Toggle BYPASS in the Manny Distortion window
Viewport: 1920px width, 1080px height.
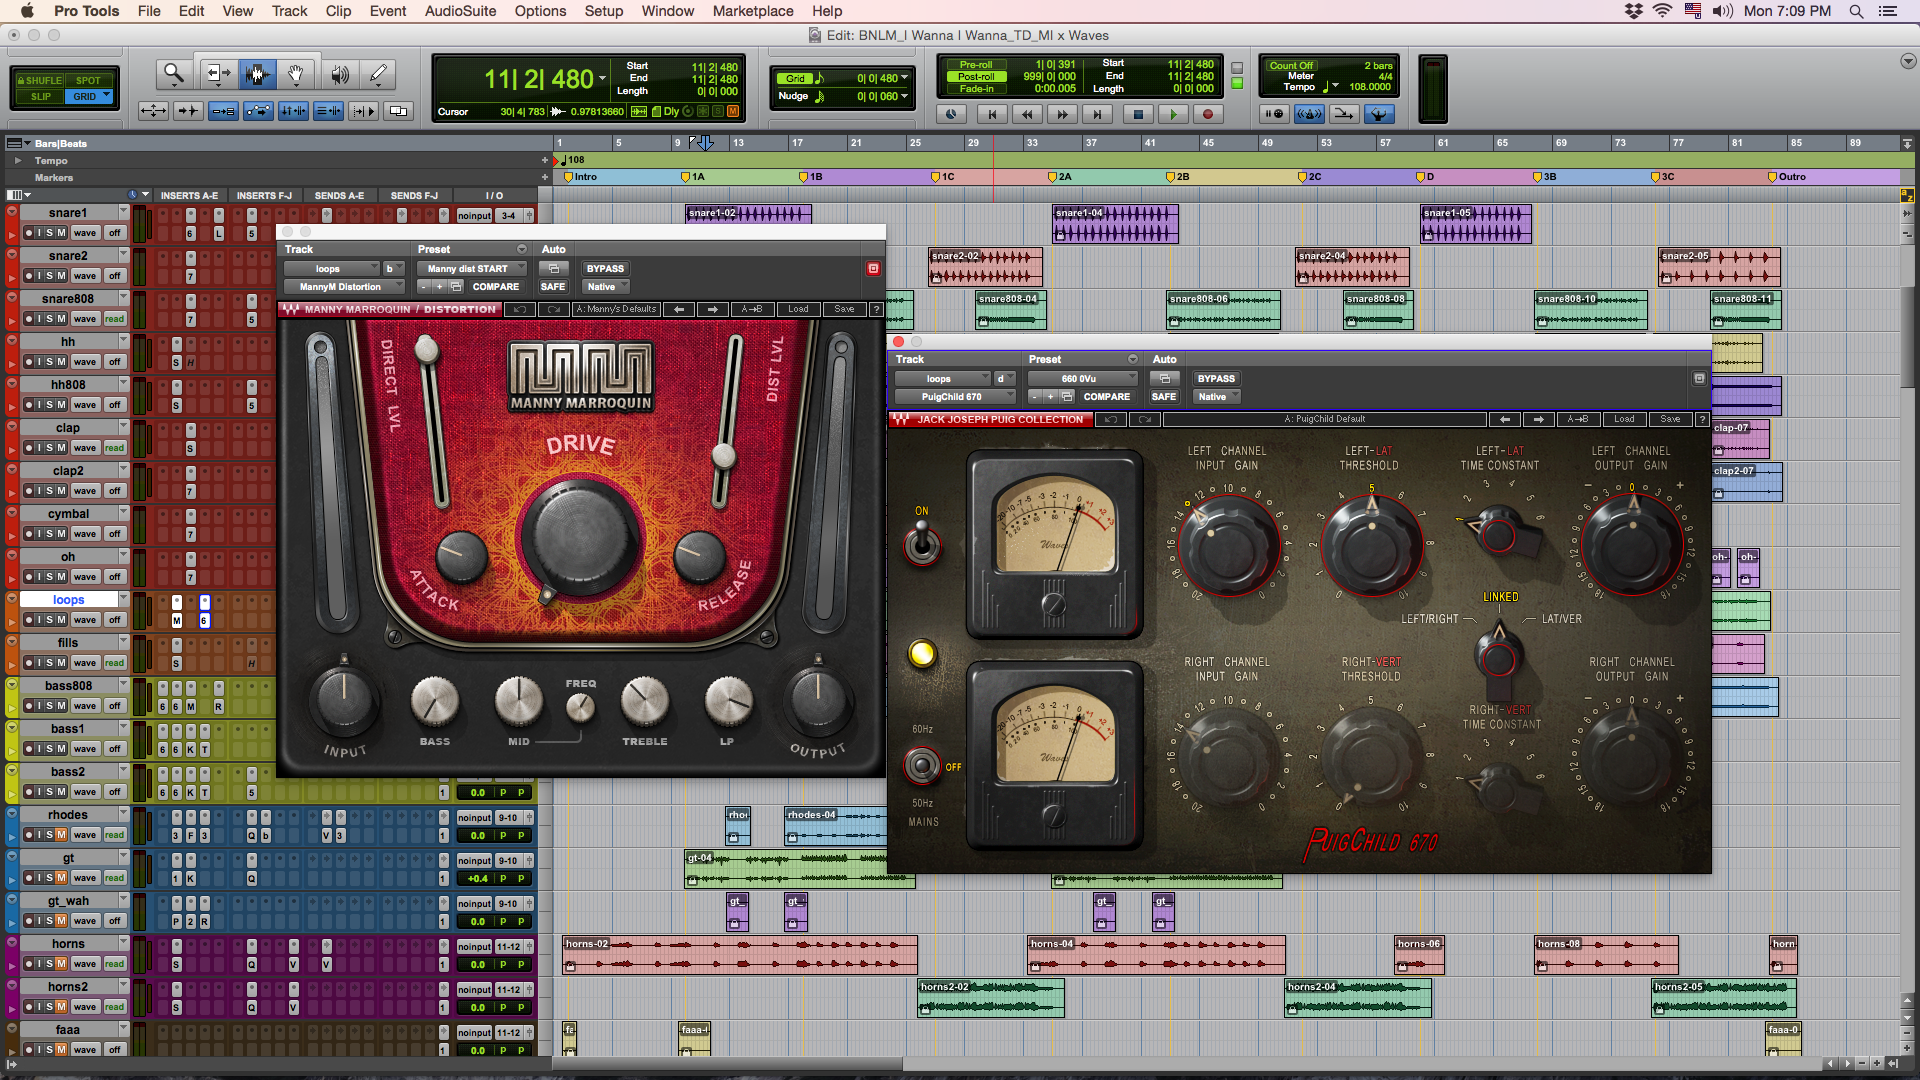tap(605, 268)
